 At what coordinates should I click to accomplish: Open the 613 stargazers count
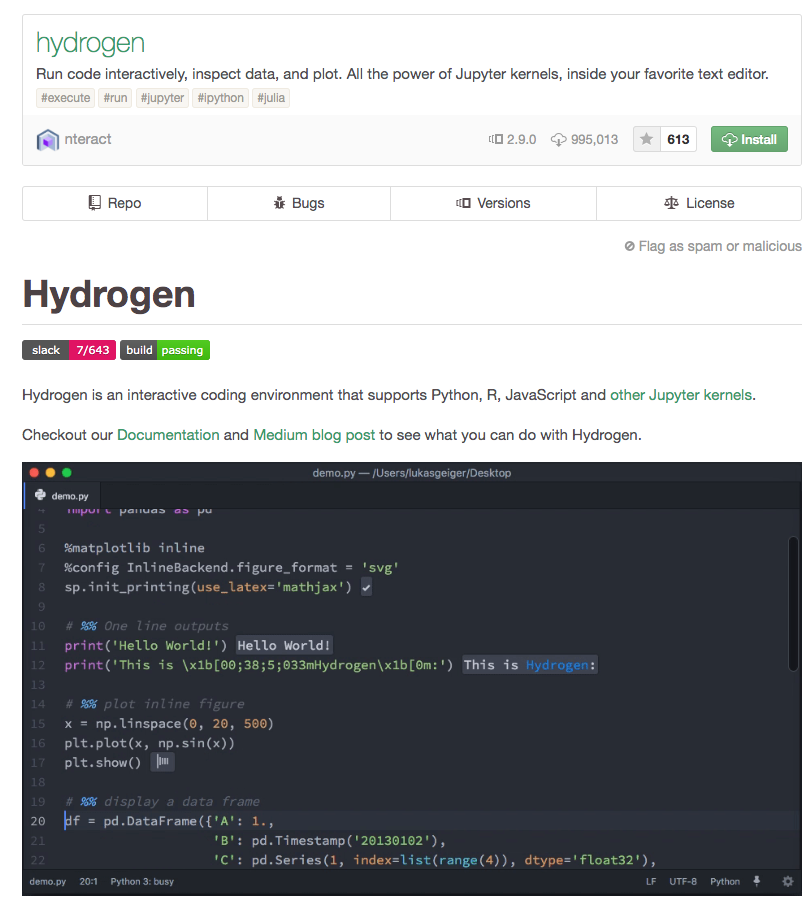click(x=678, y=139)
